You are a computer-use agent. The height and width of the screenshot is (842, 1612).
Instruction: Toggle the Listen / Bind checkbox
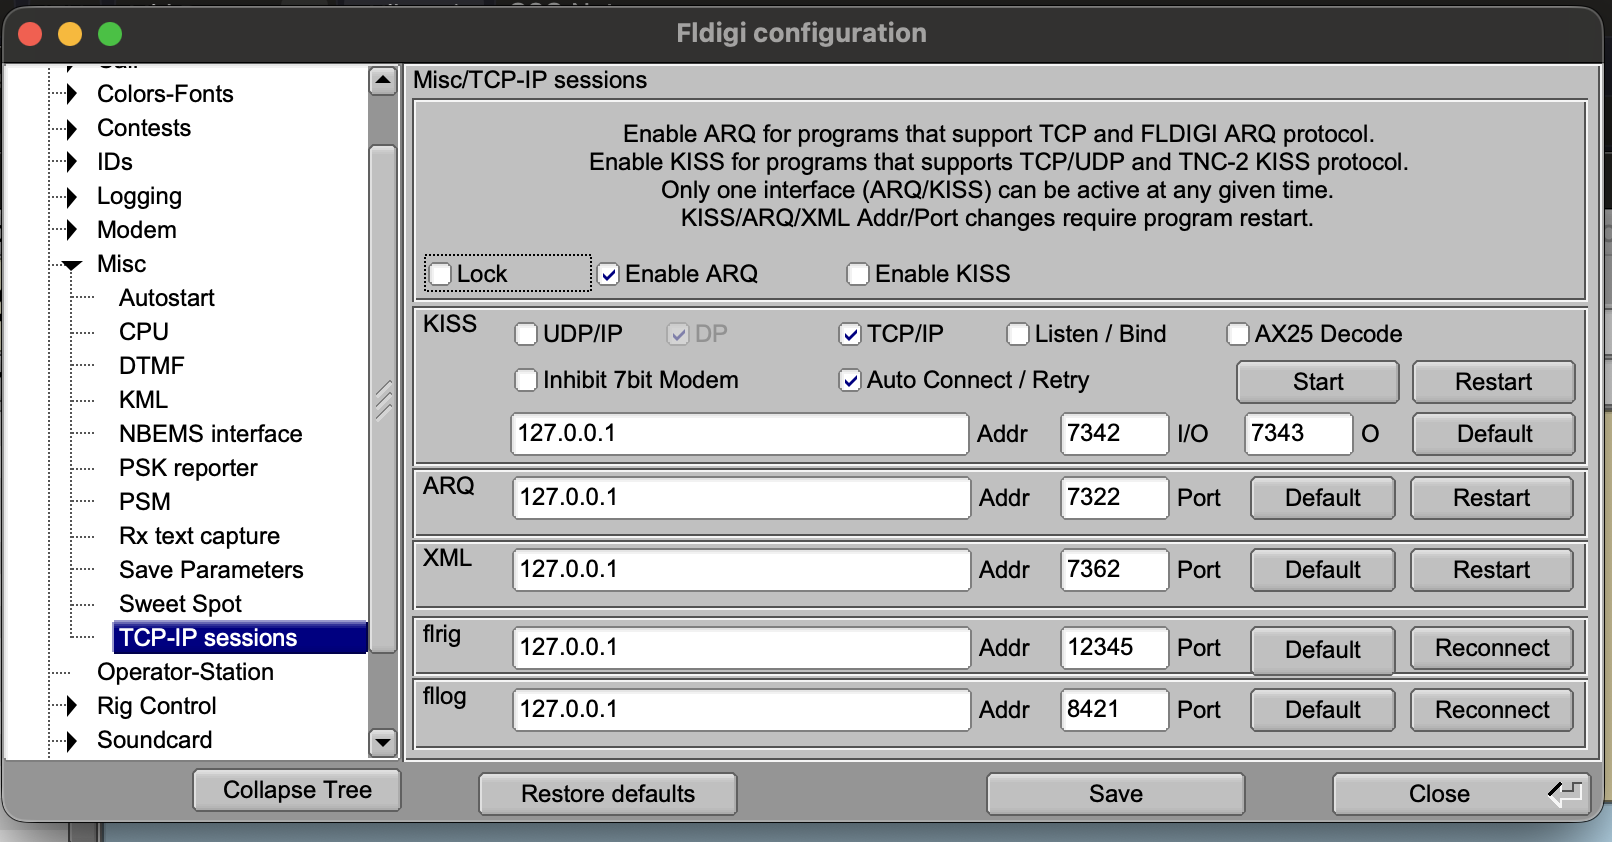click(1018, 334)
